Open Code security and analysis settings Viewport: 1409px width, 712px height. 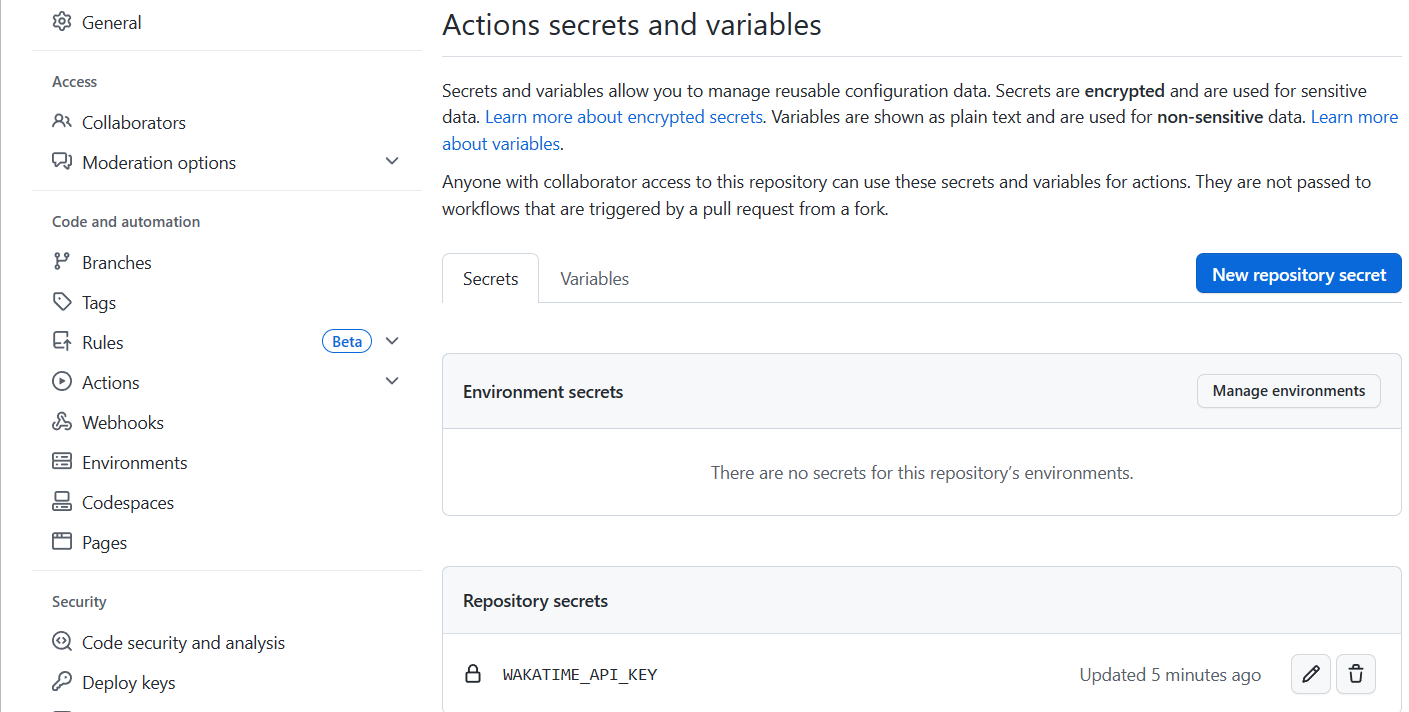click(183, 643)
